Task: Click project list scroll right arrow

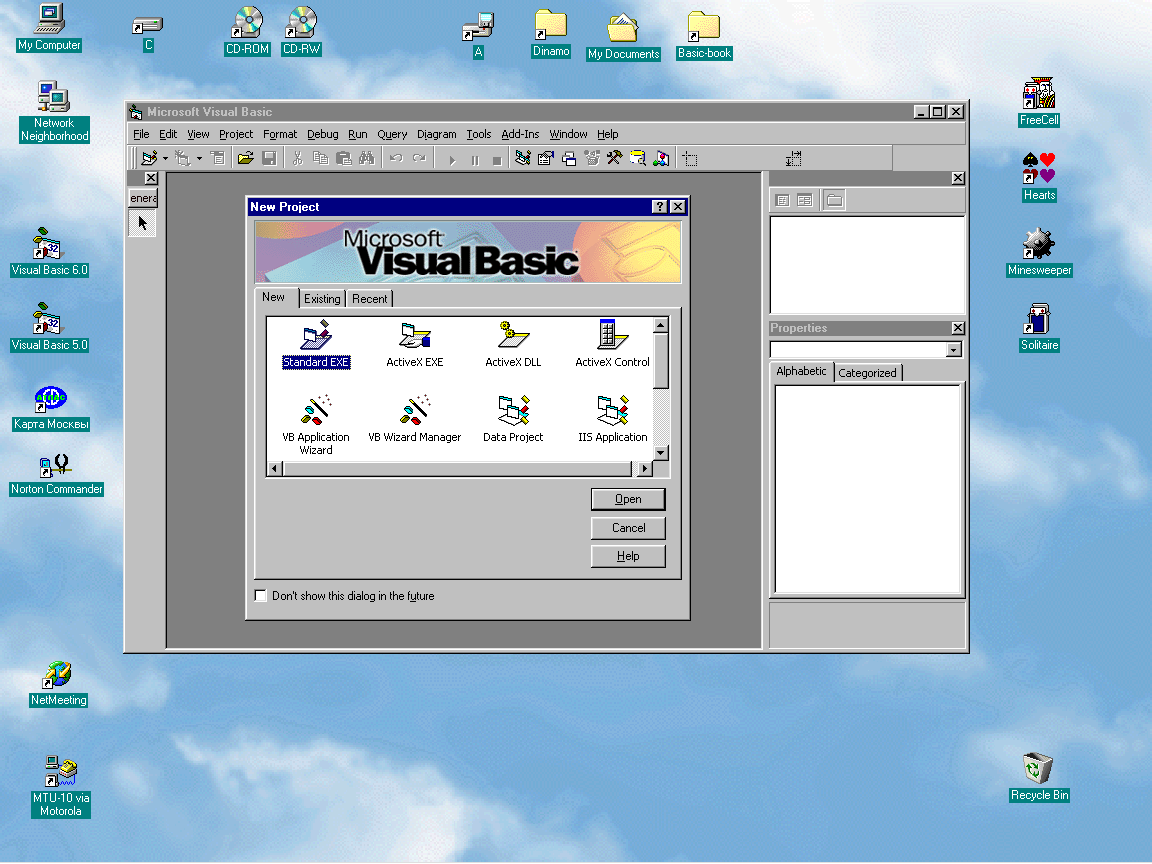Action: pos(644,469)
